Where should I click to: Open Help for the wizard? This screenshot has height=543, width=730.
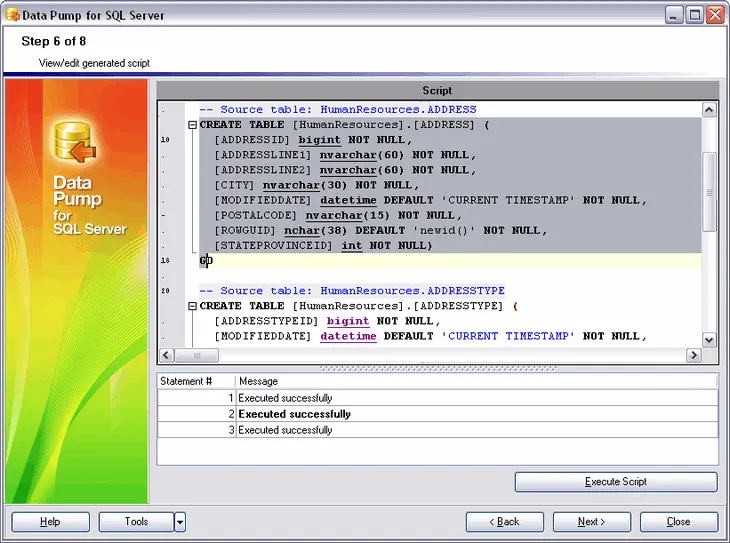[x=50, y=522]
